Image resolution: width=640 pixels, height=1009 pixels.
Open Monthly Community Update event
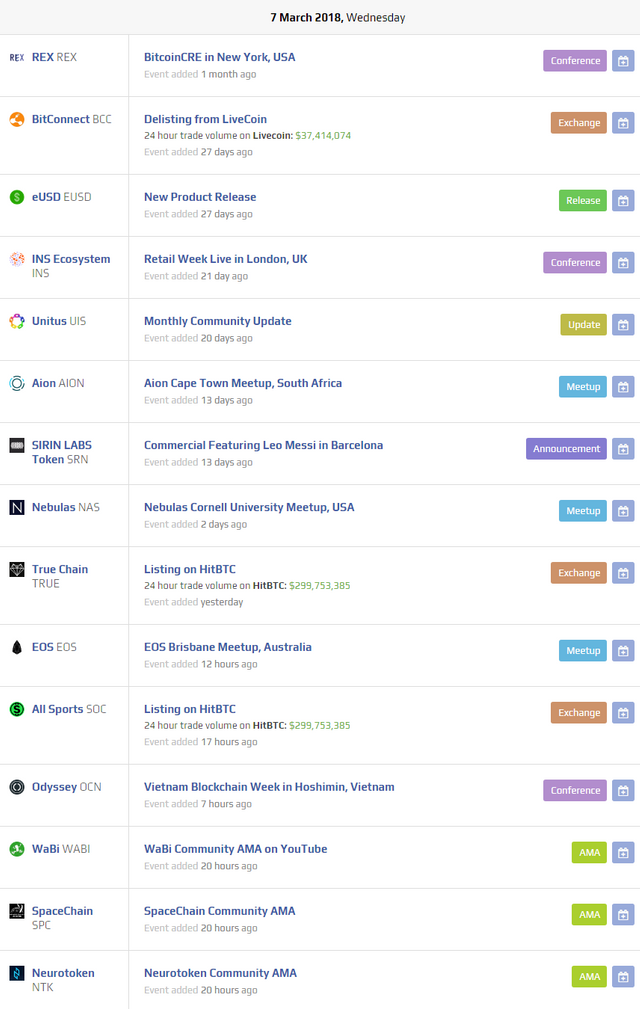217,321
